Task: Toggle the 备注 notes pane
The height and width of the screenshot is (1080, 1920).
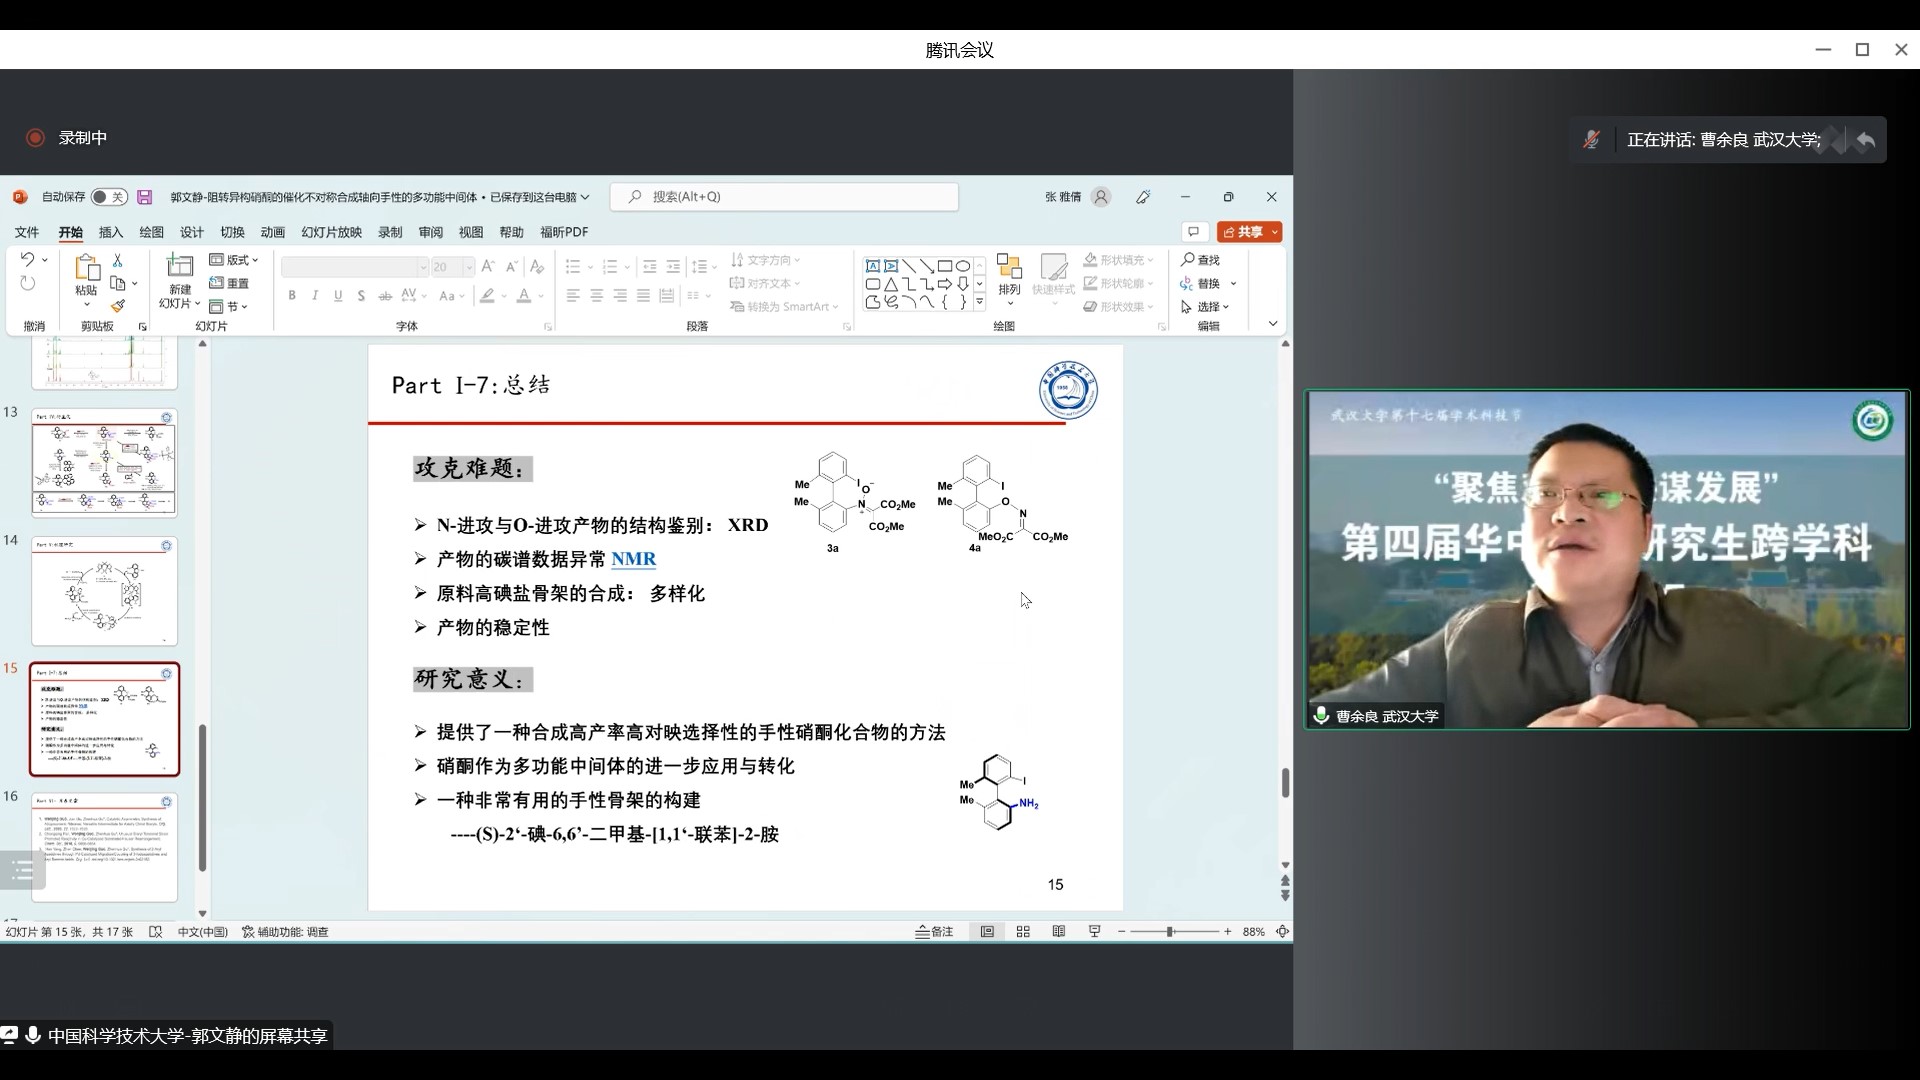Action: (935, 931)
